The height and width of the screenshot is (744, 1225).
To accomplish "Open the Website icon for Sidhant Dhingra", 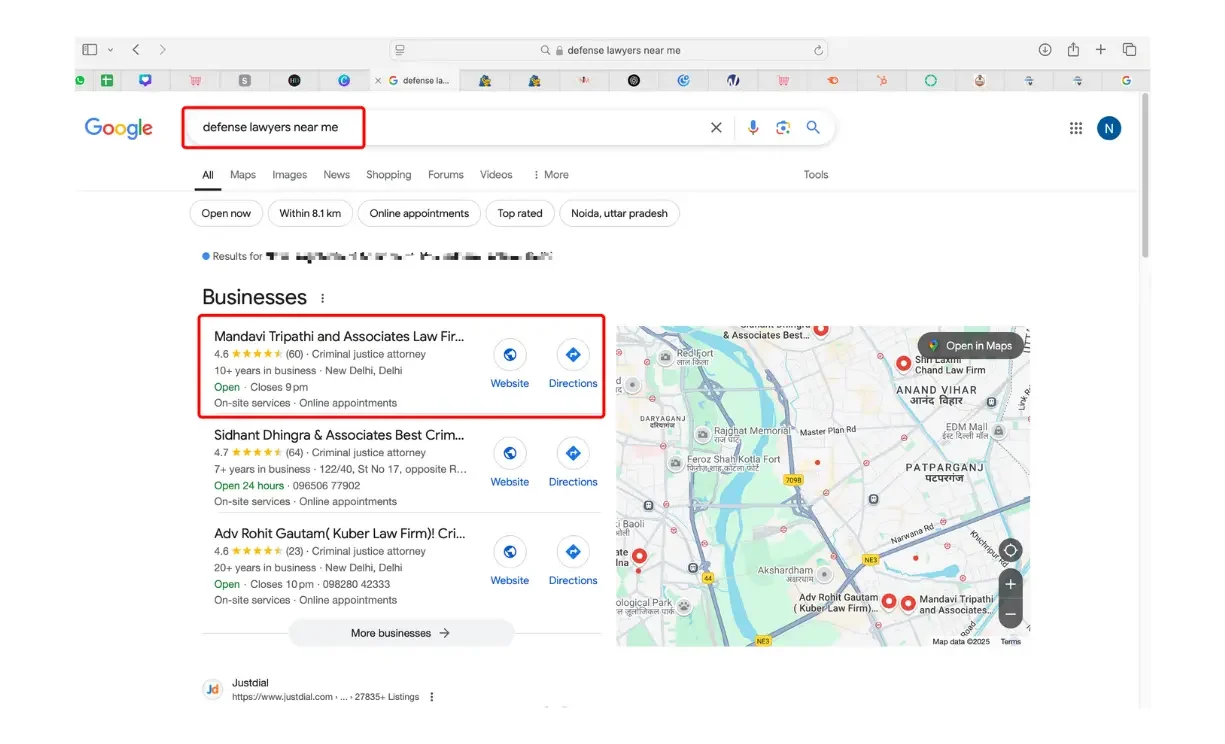I will [510, 453].
